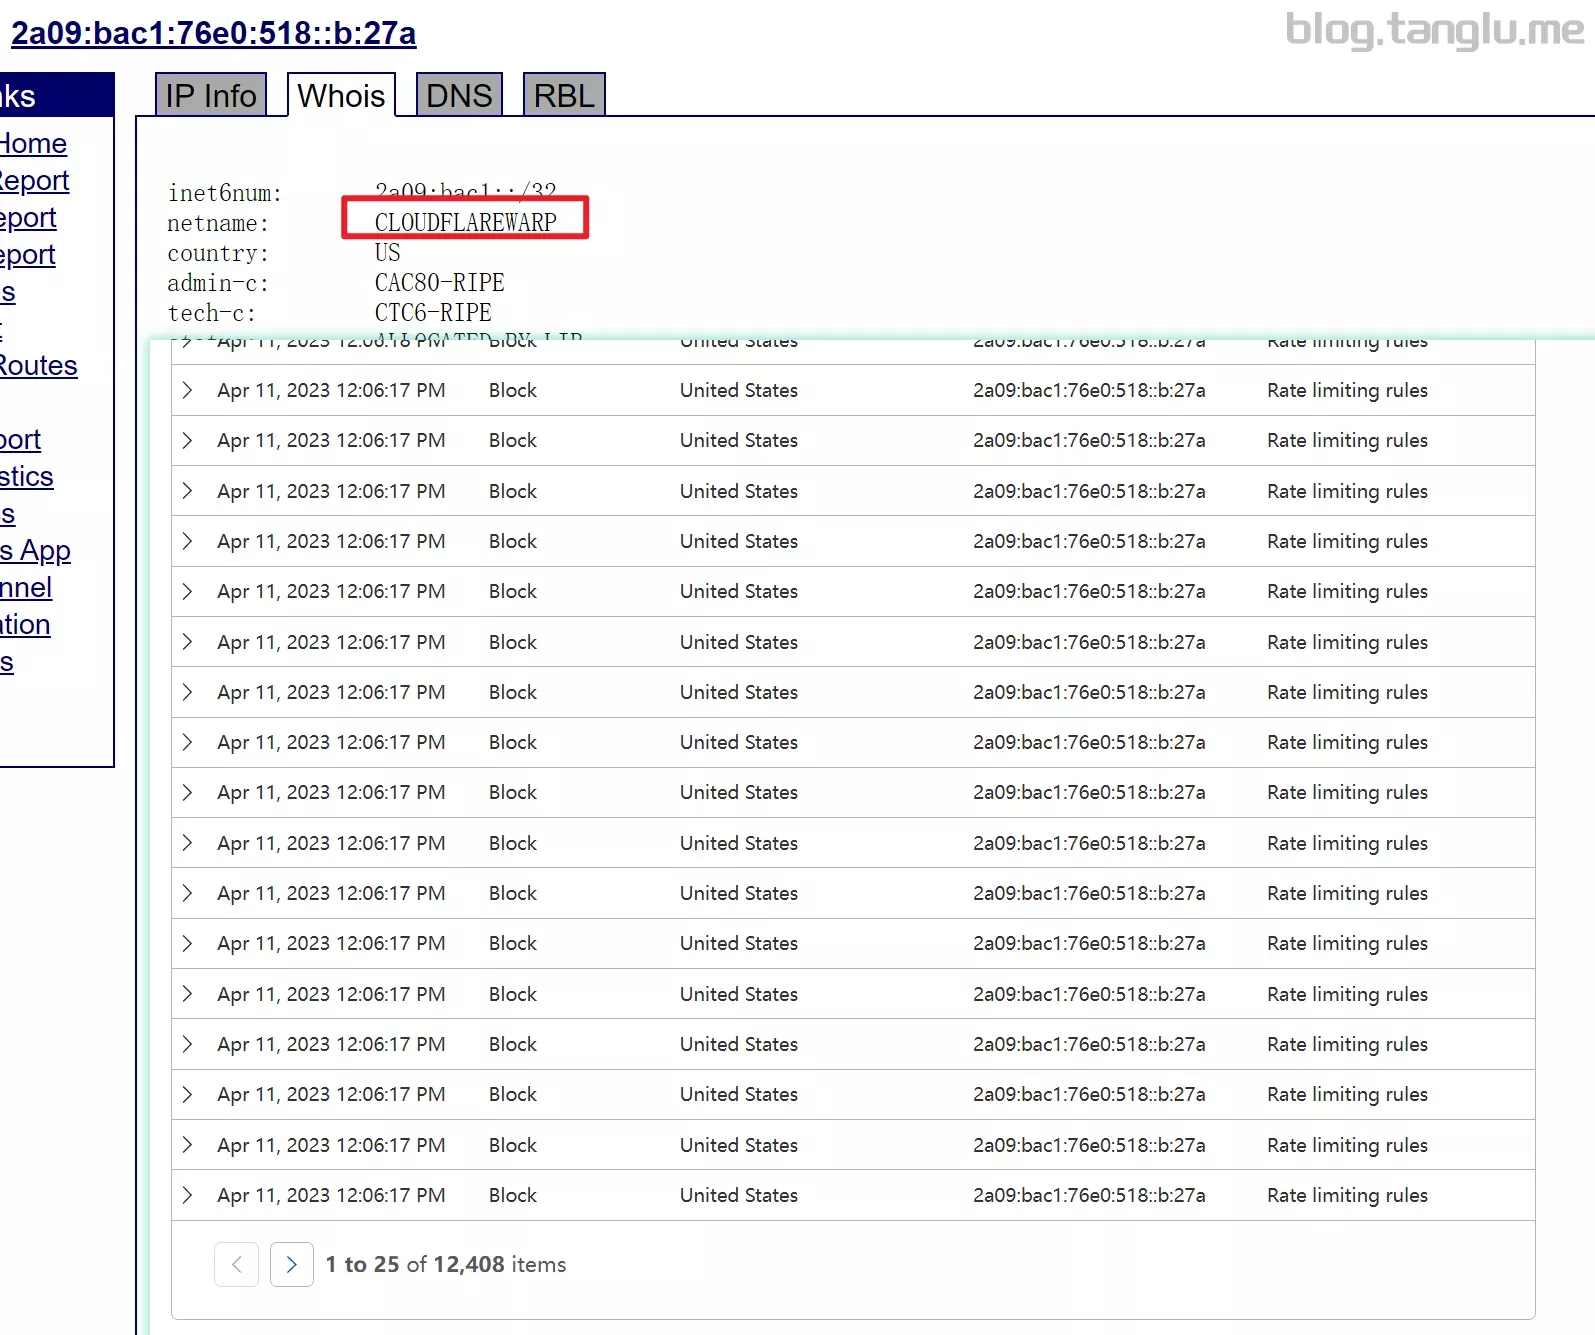Open the Home sidebar link
Image resolution: width=1595 pixels, height=1335 pixels.
point(33,144)
